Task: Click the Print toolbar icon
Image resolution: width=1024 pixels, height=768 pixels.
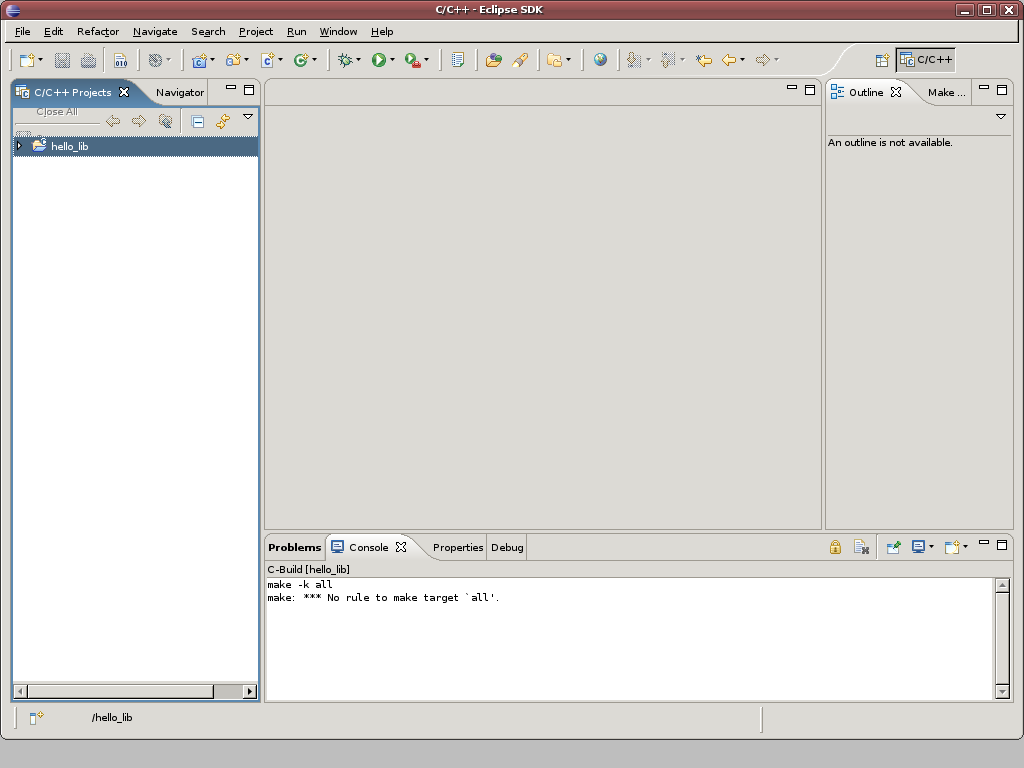Action: click(x=88, y=60)
